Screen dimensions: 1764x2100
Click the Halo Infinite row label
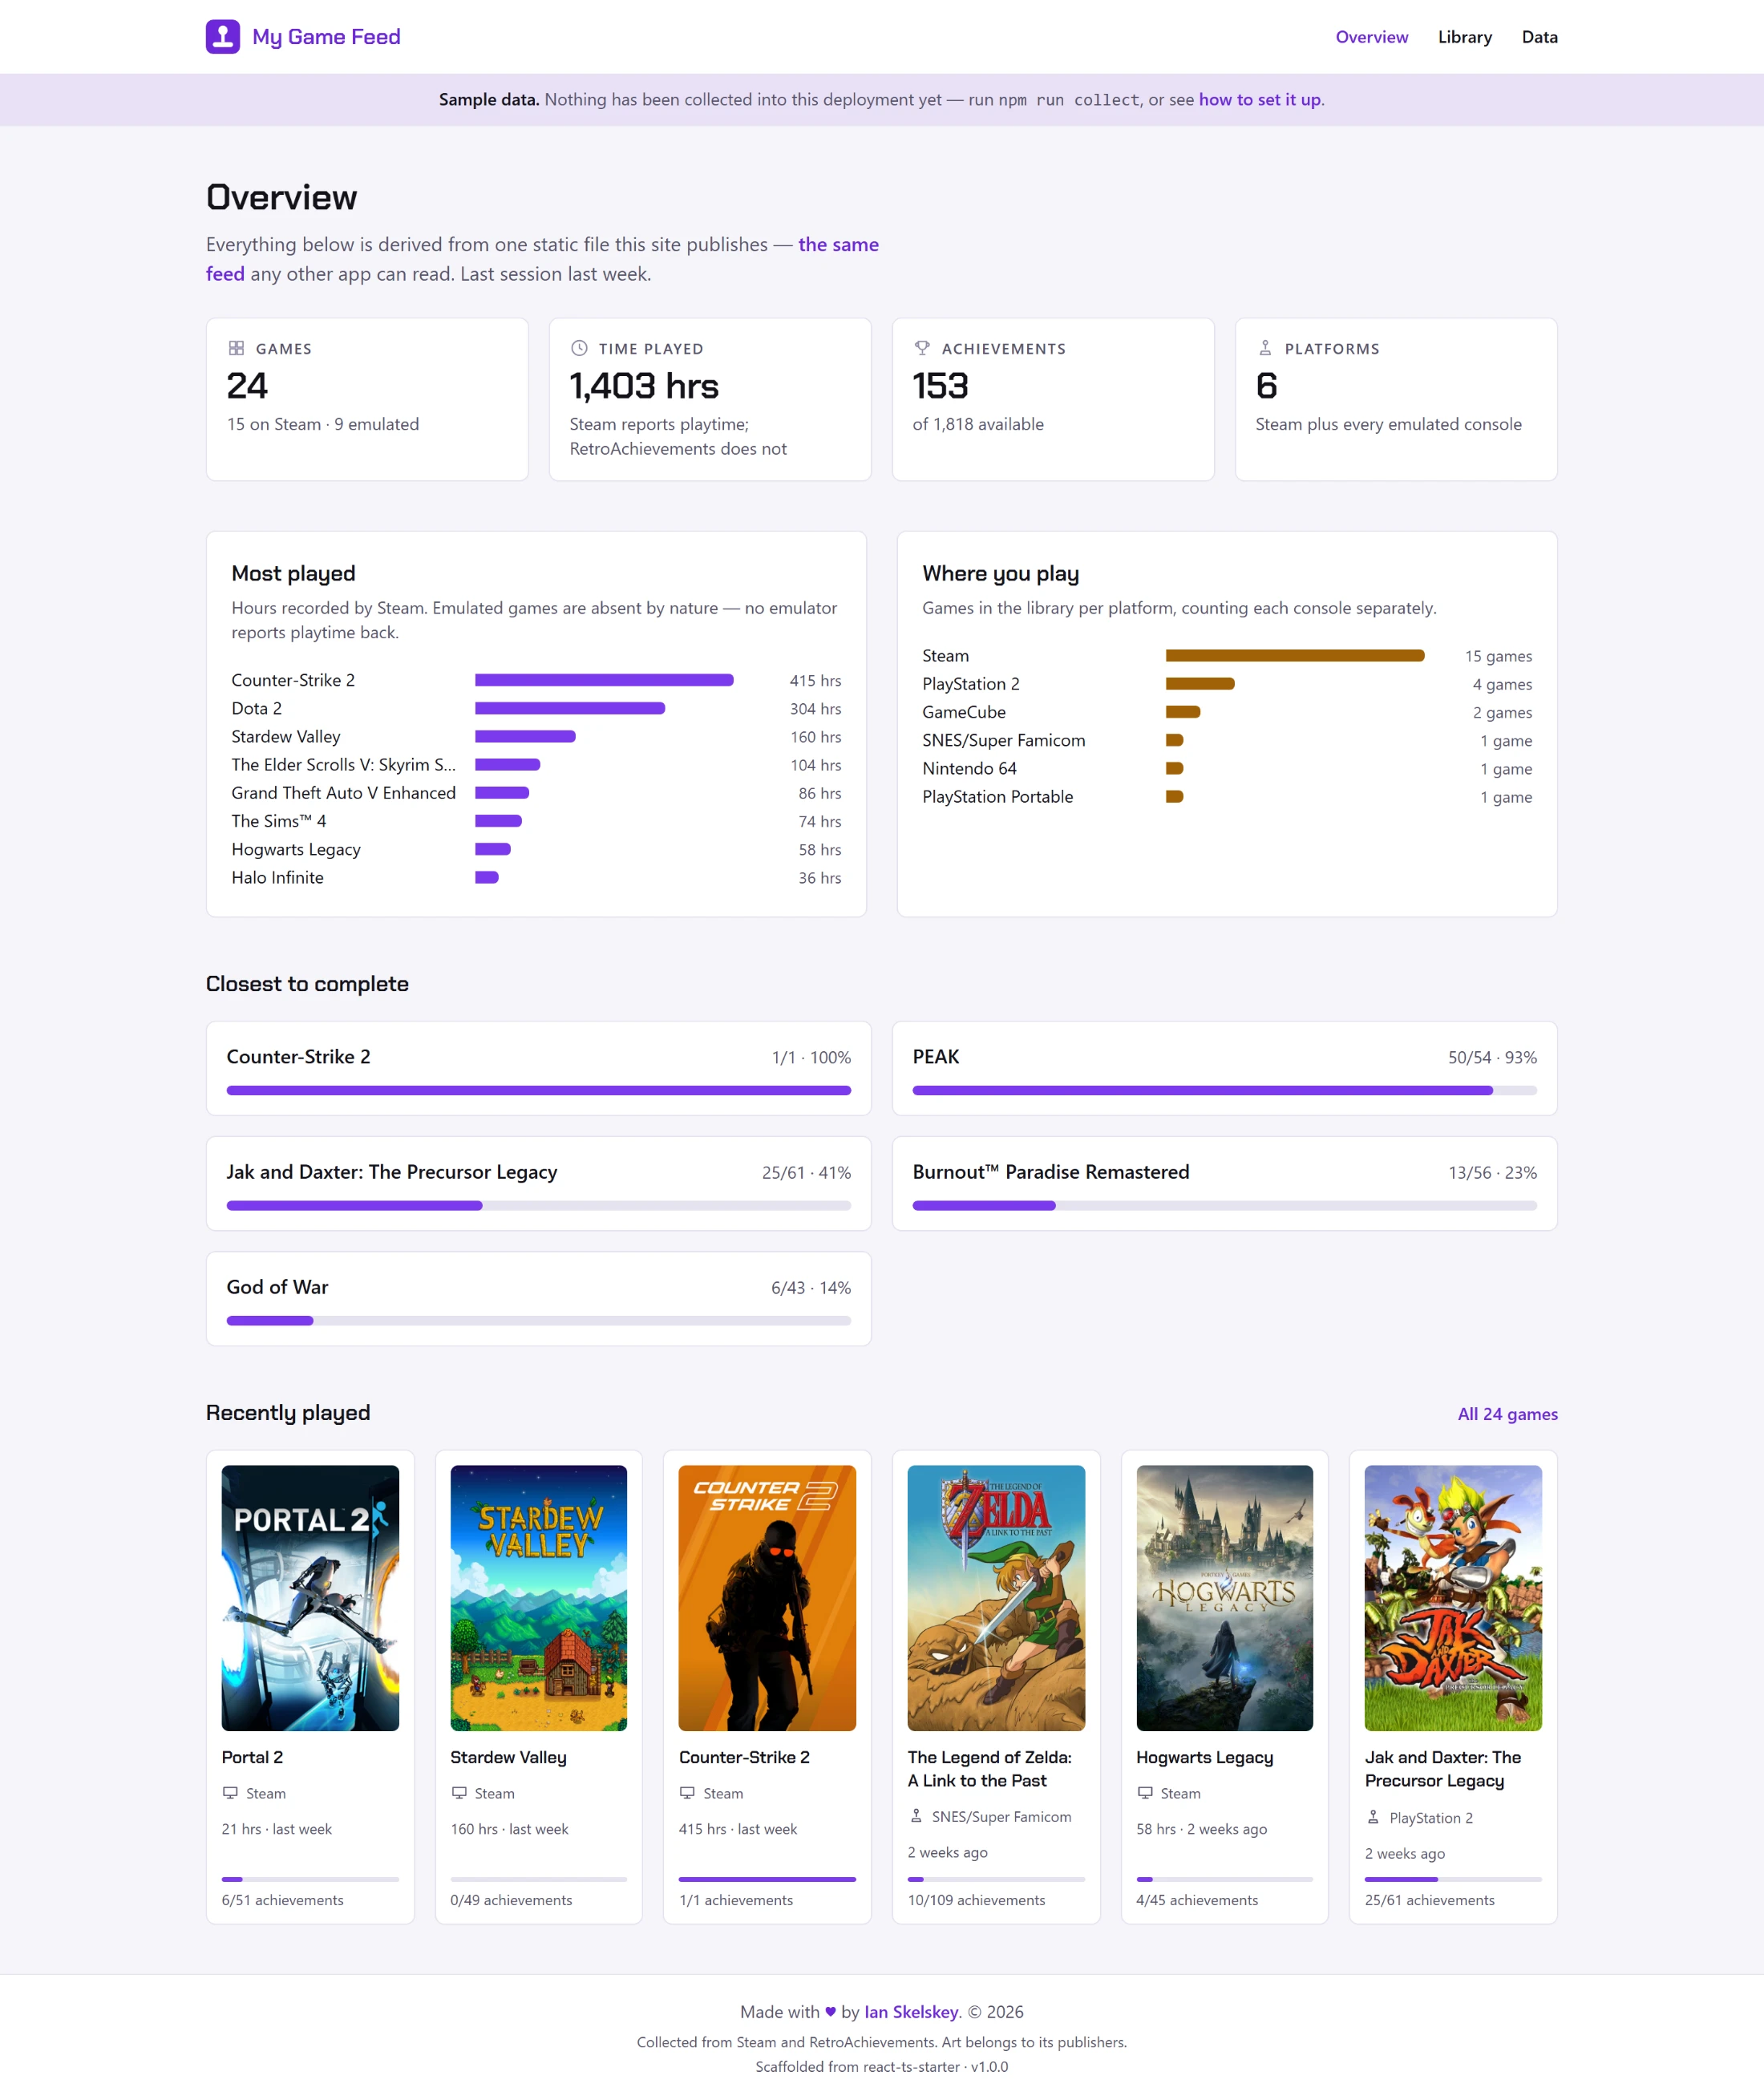pyautogui.click(x=278, y=877)
